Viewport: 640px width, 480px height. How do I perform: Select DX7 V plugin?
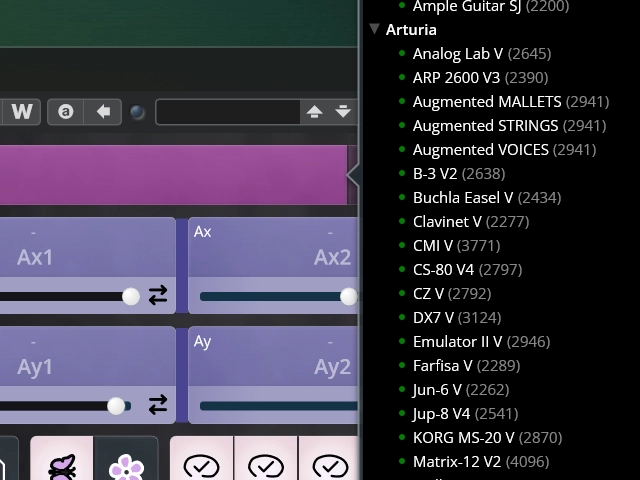click(x=457, y=318)
